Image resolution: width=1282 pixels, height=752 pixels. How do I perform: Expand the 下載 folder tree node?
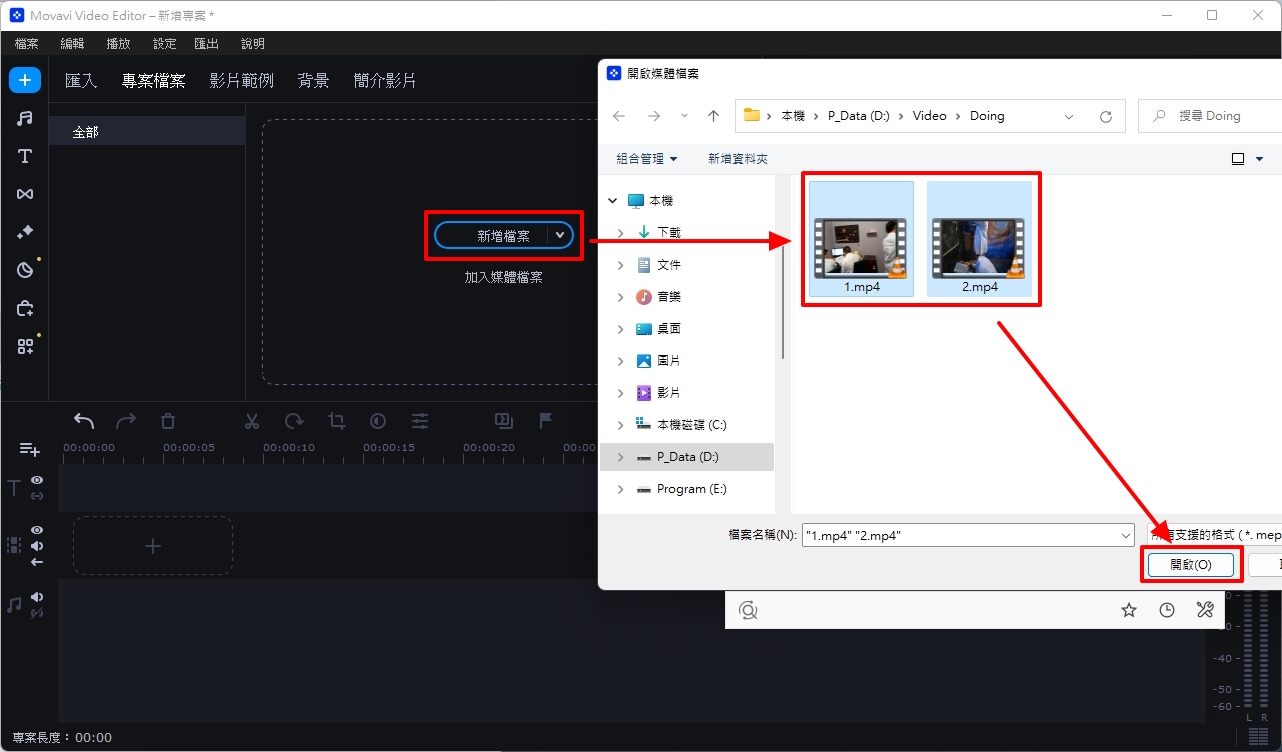click(620, 233)
